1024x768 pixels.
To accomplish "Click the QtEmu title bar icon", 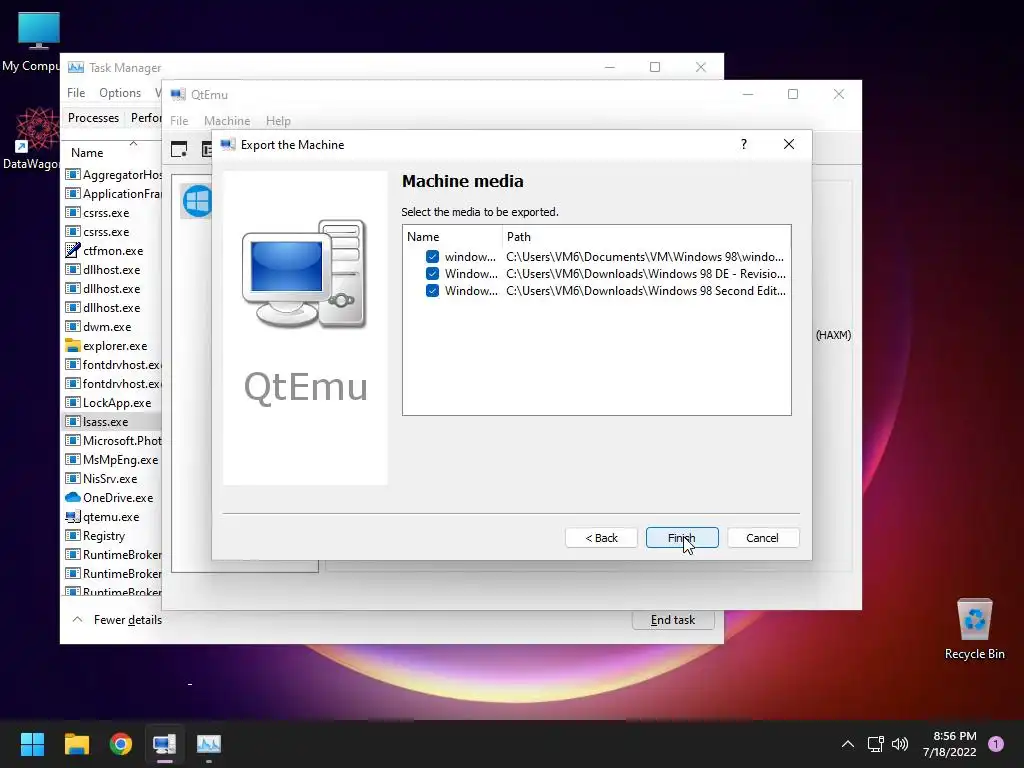I will point(178,94).
